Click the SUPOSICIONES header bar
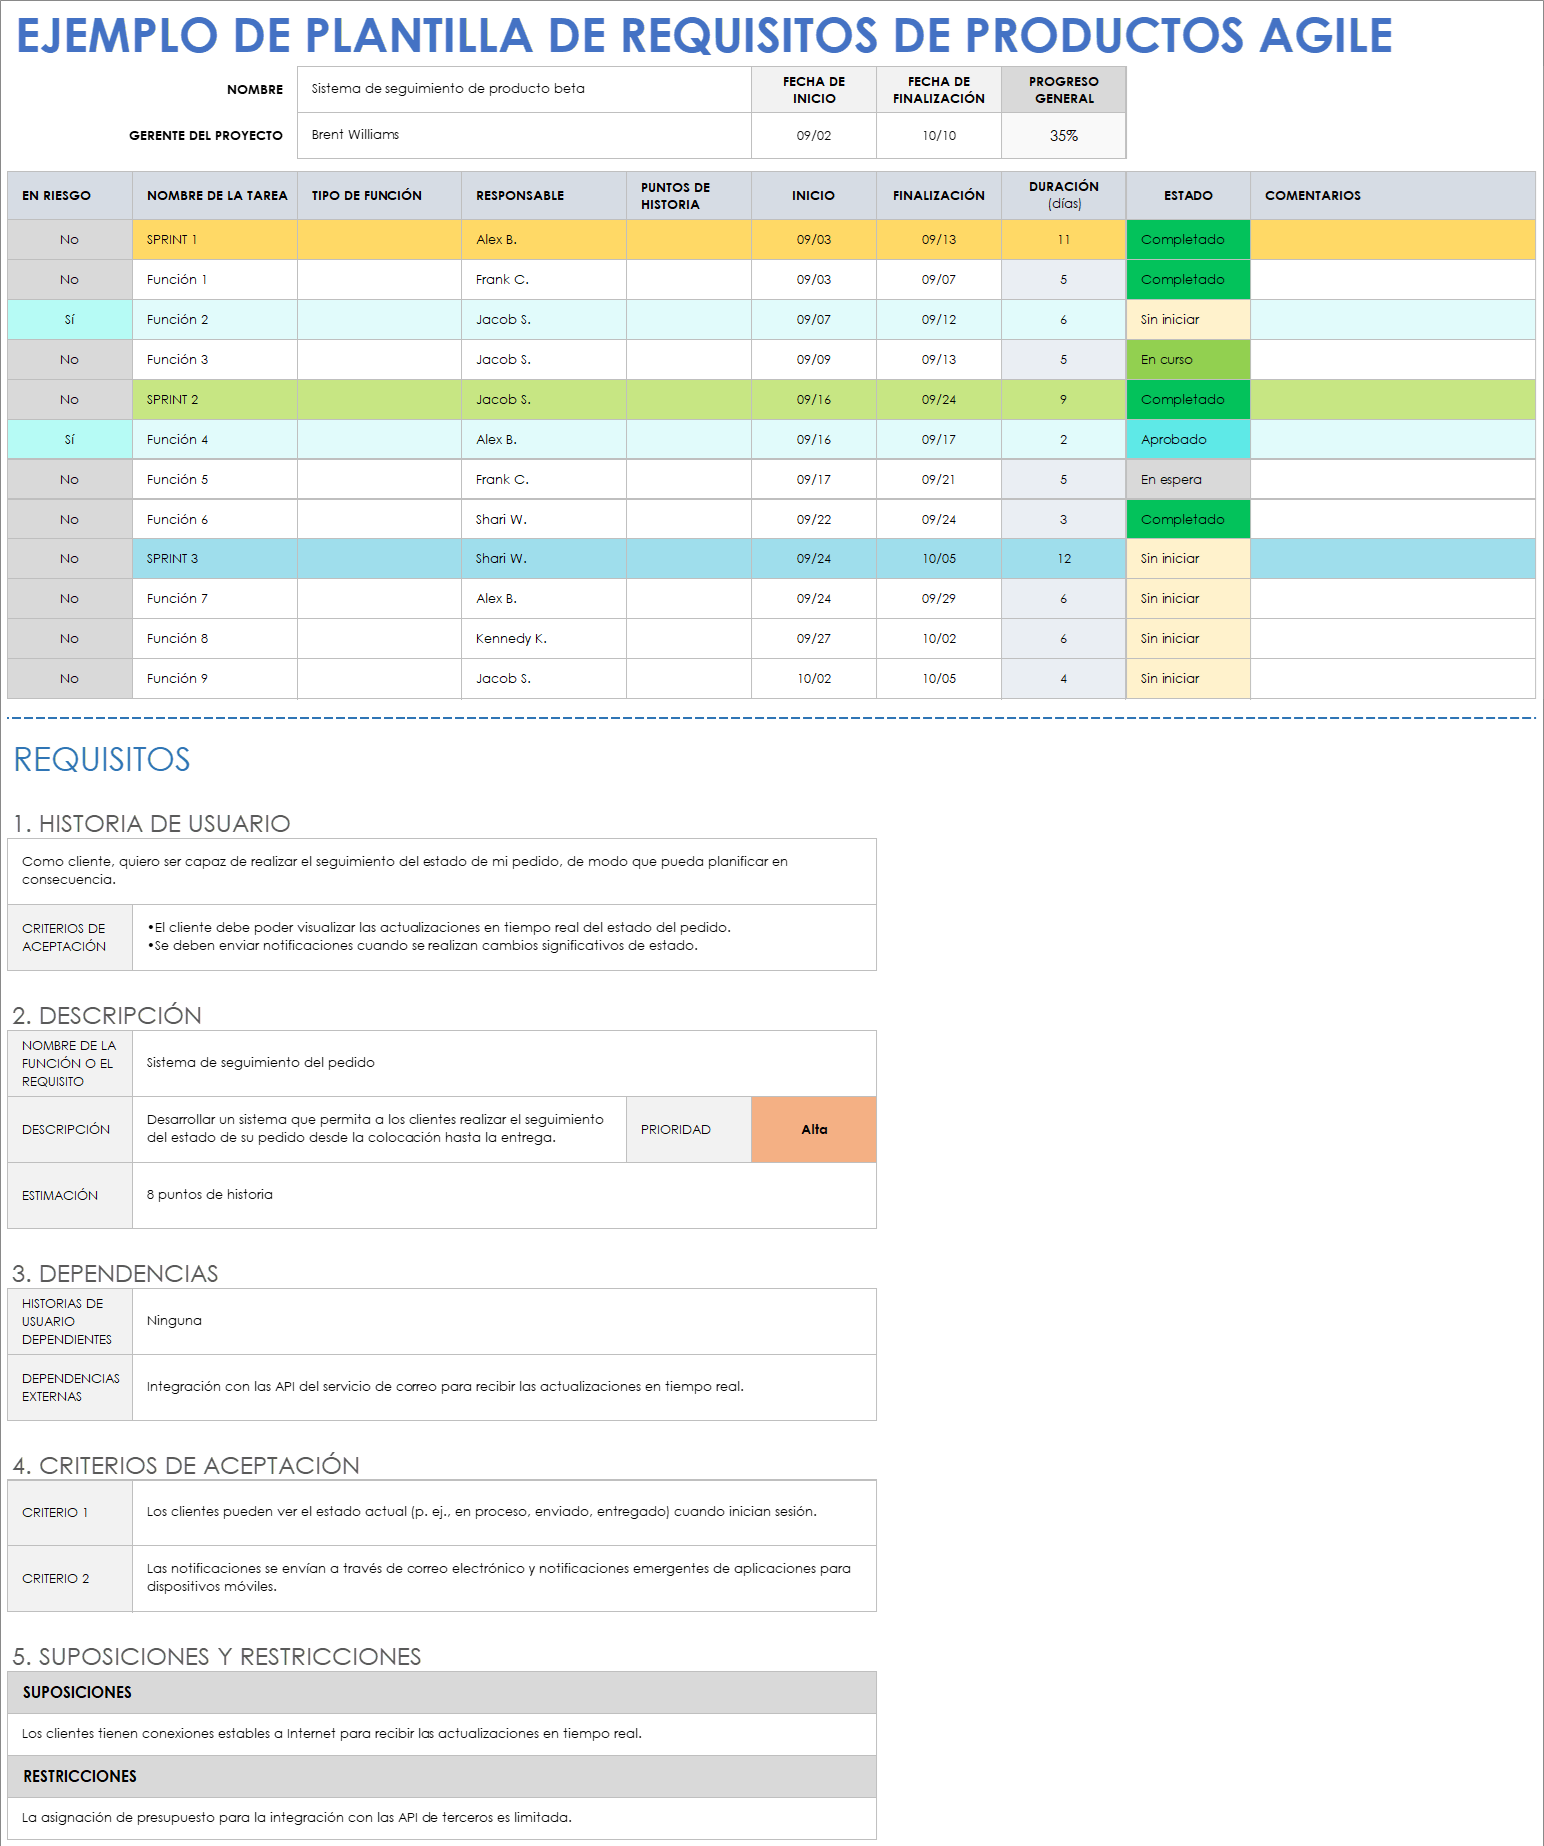1544x1846 pixels. click(442, 1693)
